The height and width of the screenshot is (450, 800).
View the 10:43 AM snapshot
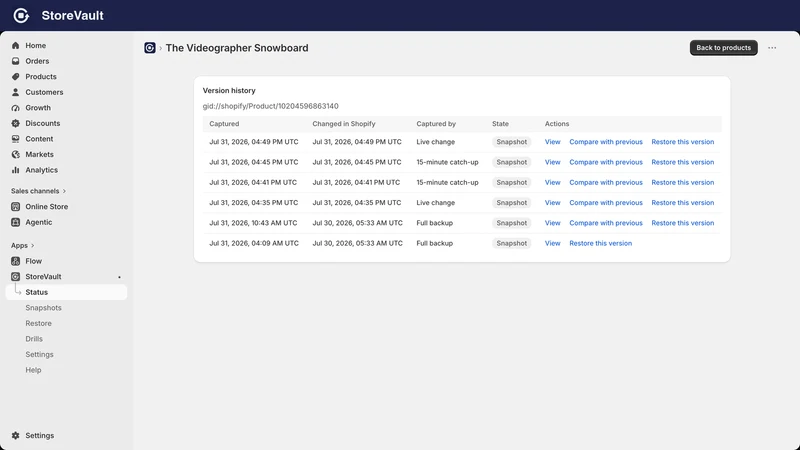[553, 223]
